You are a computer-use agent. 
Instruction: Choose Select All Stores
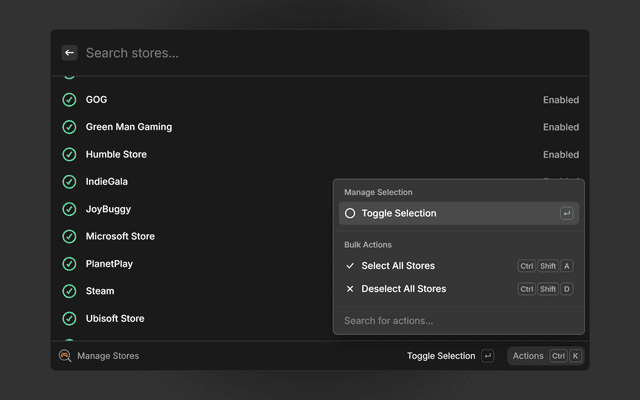pos(459,266)
